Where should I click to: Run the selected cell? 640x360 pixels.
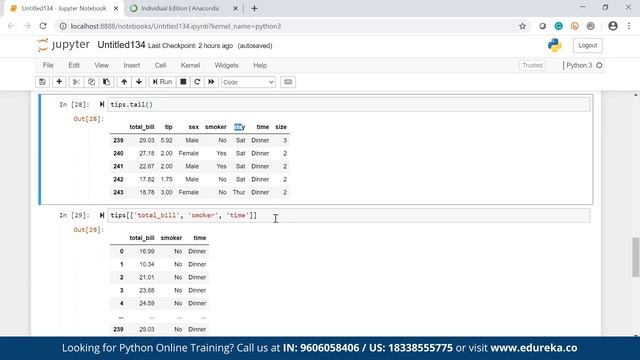tap(162, 82)
